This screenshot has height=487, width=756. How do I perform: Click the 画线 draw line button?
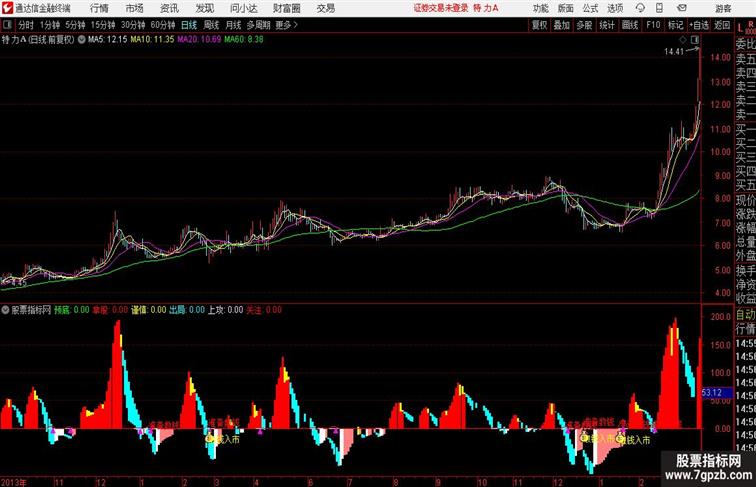click(x=630, y=25)
